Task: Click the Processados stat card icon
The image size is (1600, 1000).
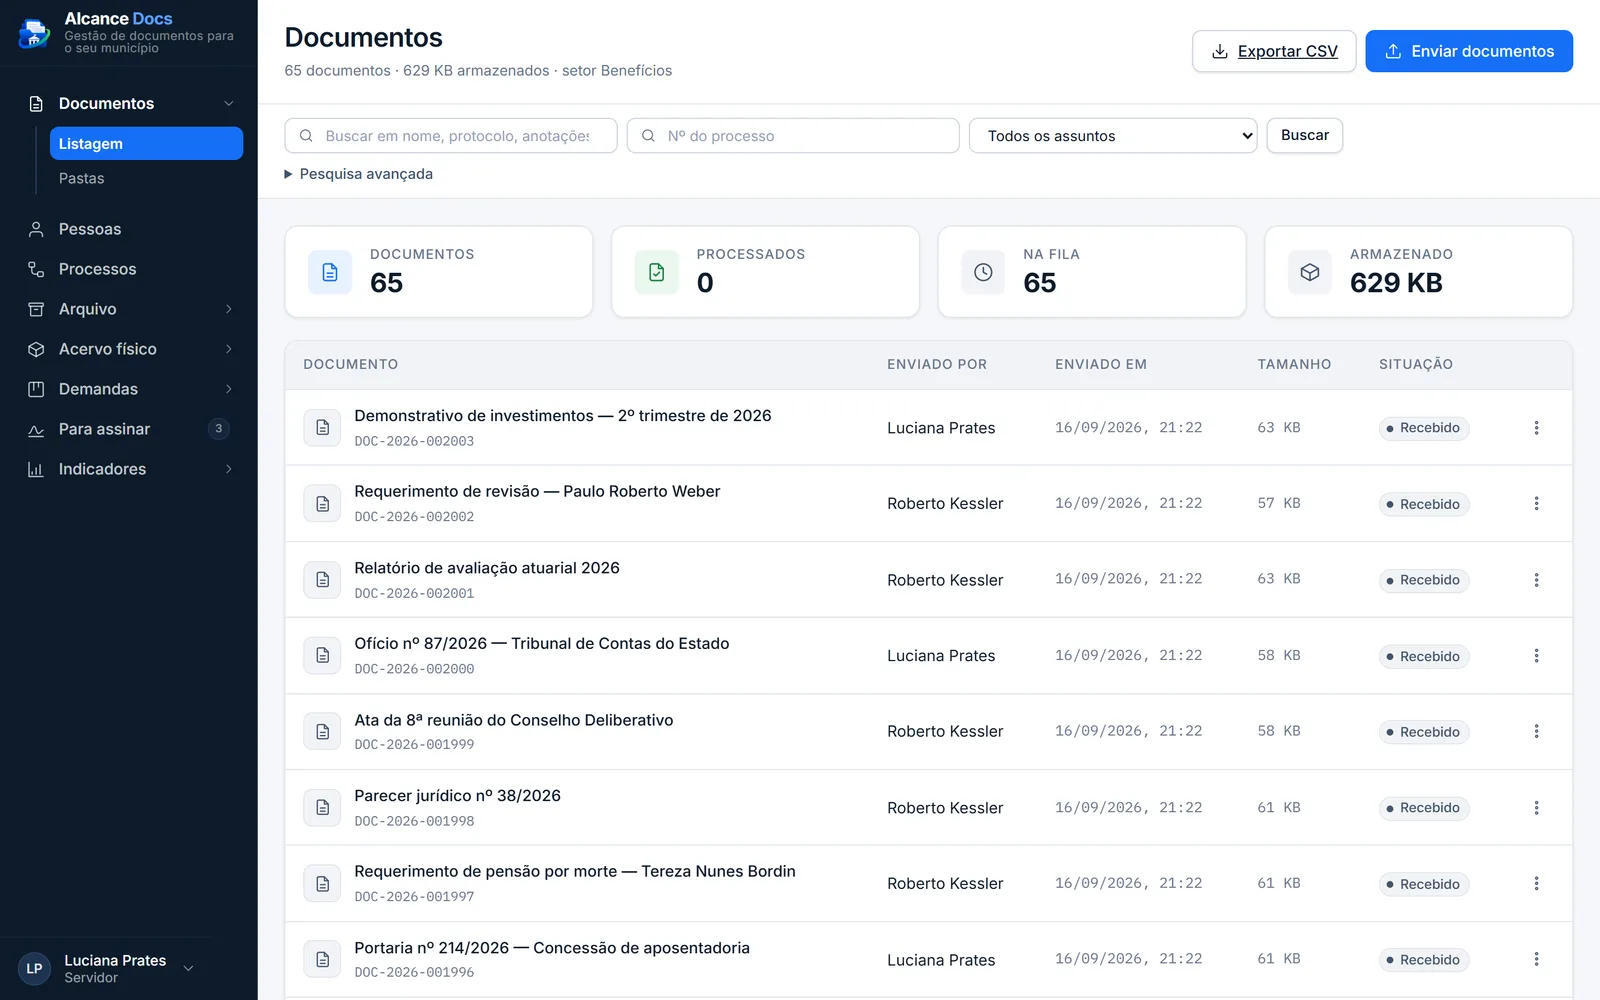Action: point(657,272)
